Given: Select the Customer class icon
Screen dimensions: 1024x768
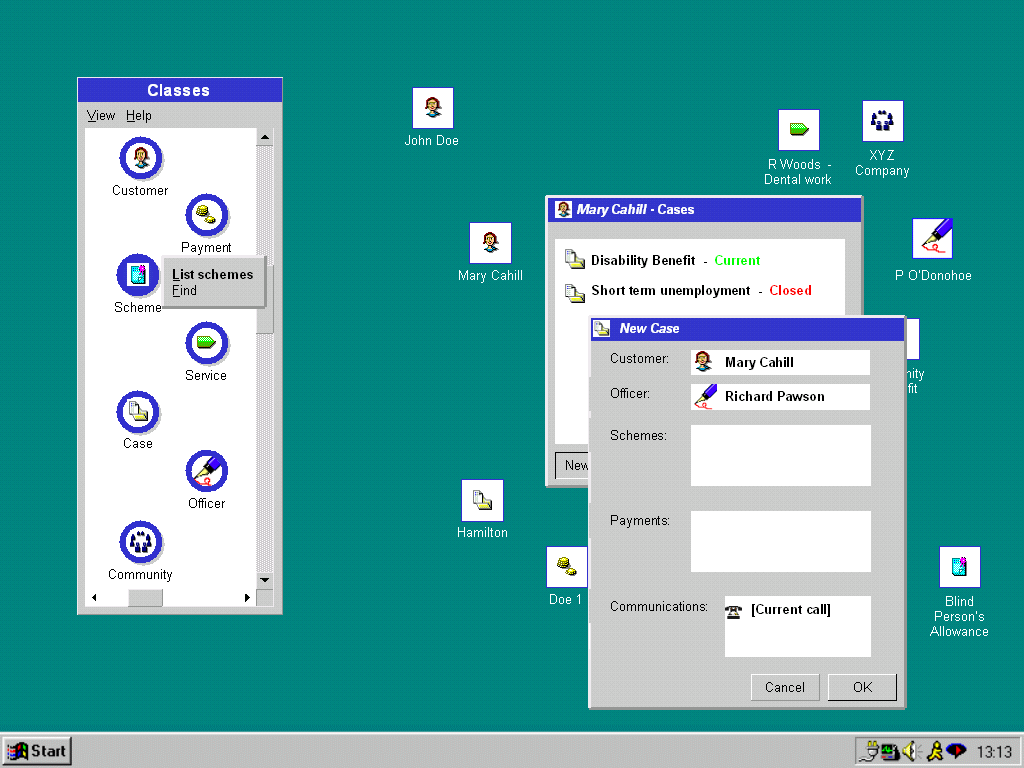Looking at the screenshot, I should 141,159.
